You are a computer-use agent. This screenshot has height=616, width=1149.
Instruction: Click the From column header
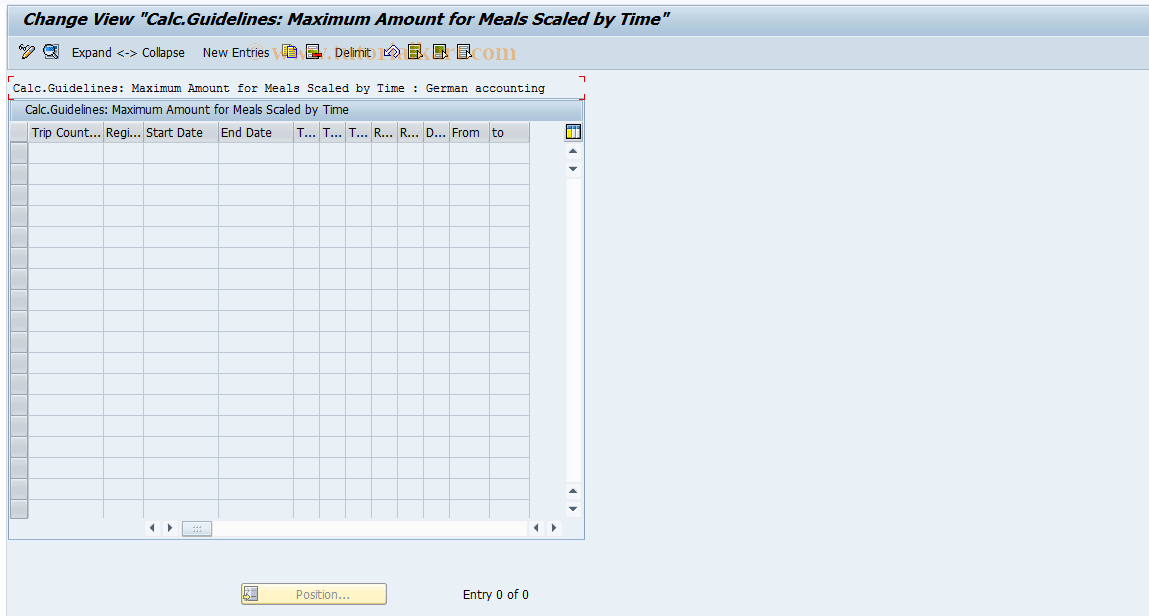pyautogui.click(x=469, y=133)
